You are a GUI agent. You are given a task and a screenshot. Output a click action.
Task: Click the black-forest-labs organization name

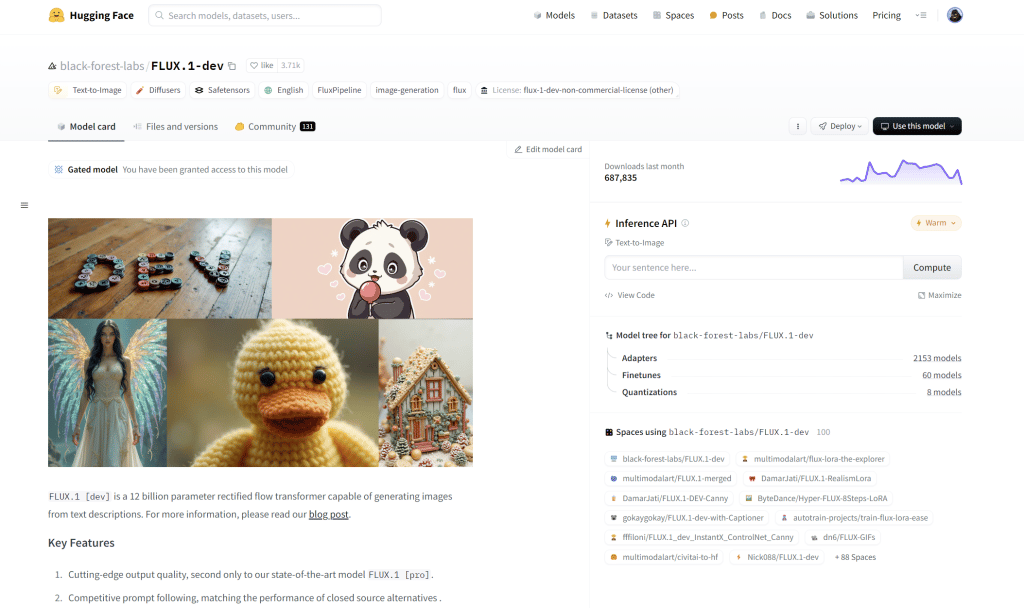point(102,66)
